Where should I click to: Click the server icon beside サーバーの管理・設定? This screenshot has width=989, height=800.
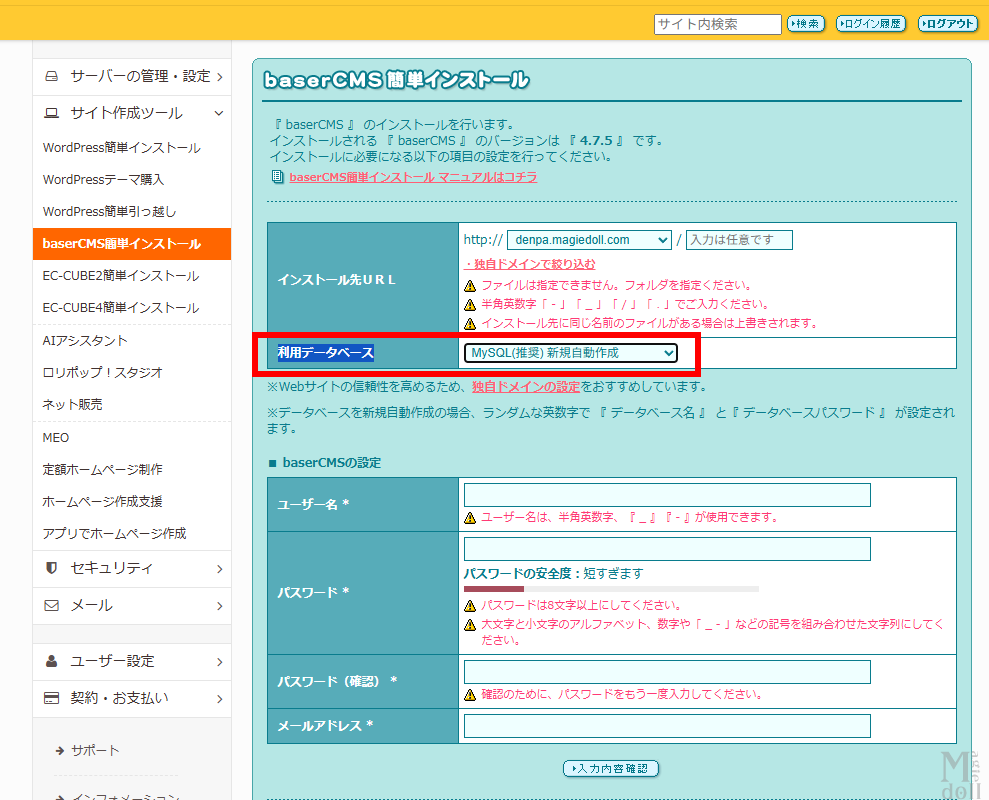coord(52,77)
